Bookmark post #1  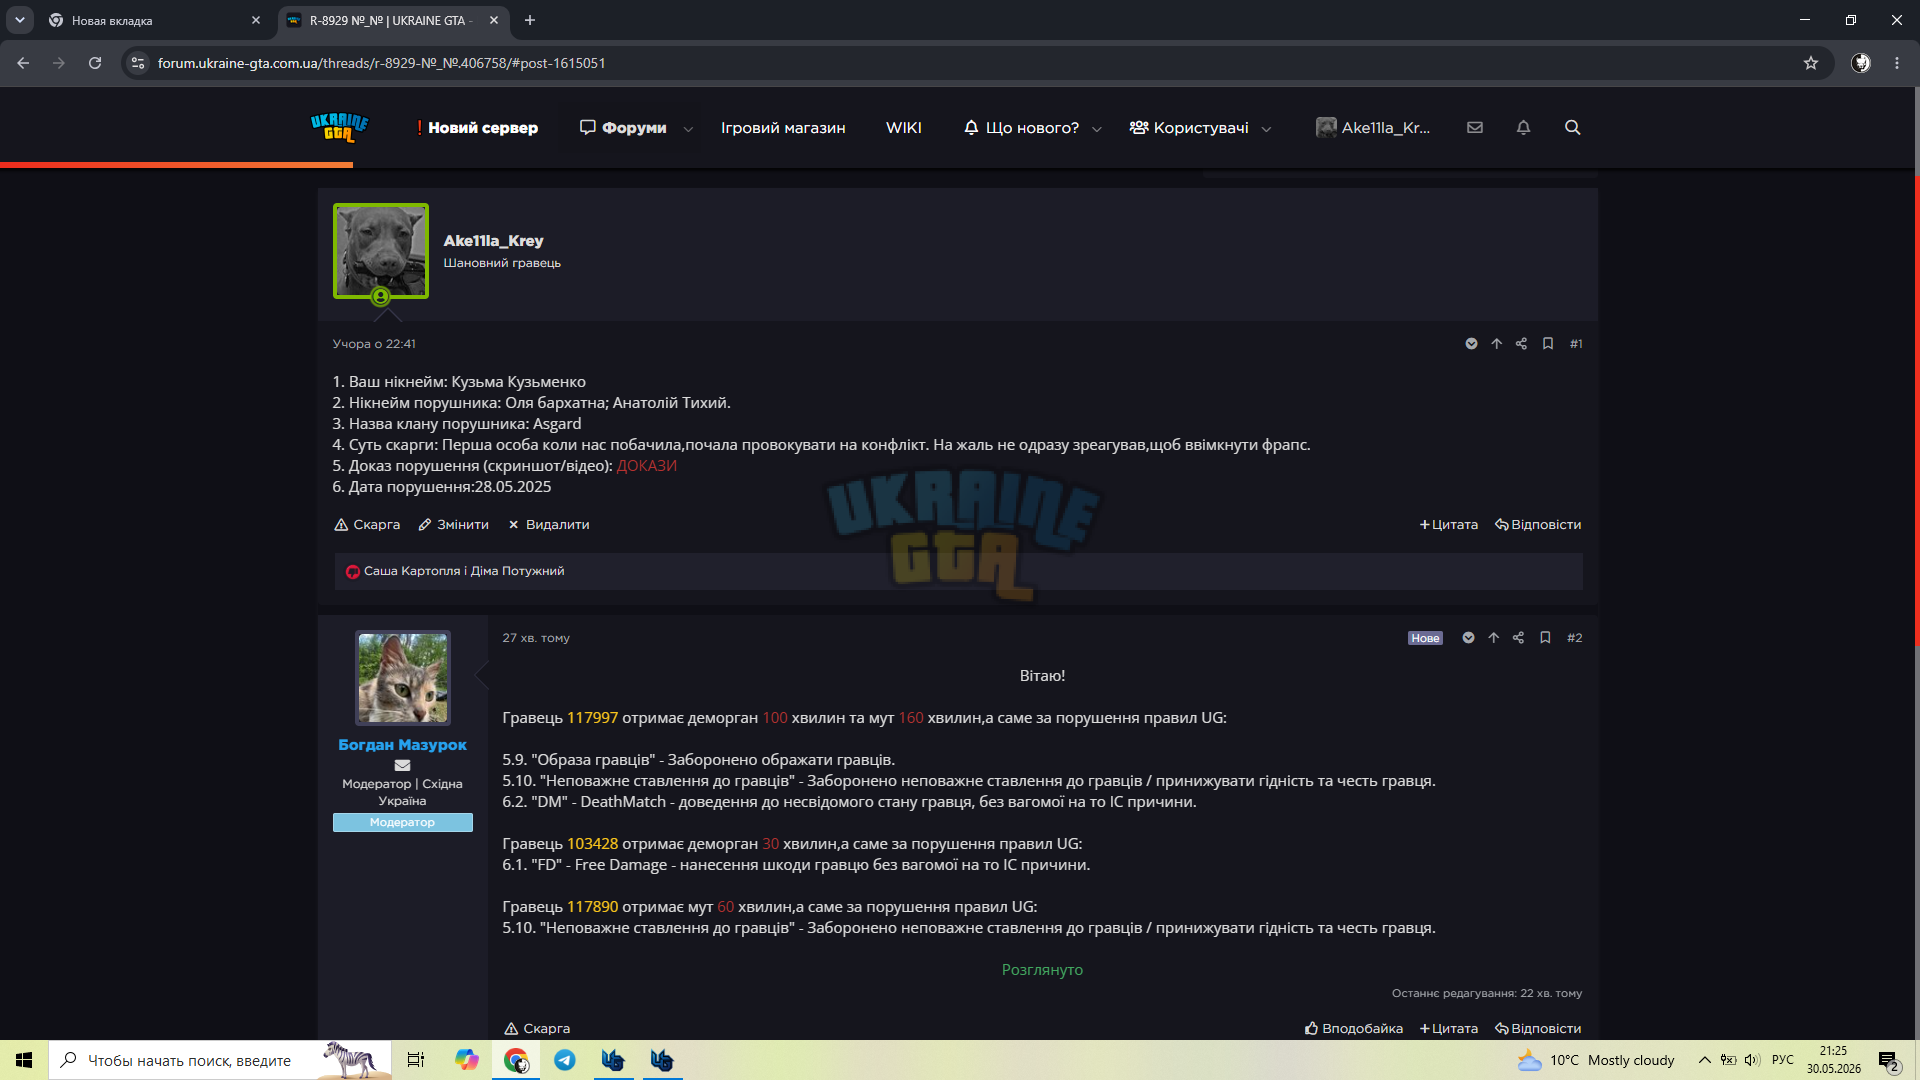[x=1548, y=343]
